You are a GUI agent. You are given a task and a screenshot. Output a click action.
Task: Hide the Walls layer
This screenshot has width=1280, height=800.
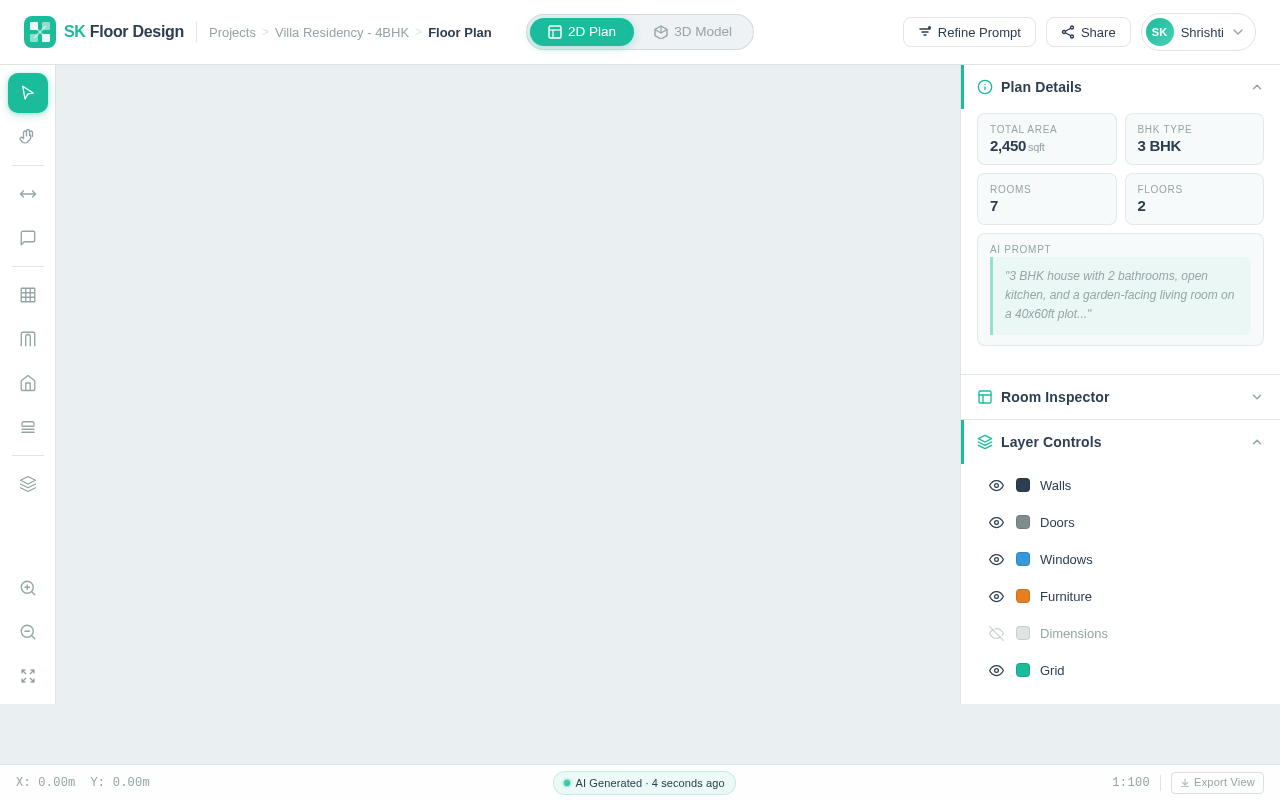(996, 485)
